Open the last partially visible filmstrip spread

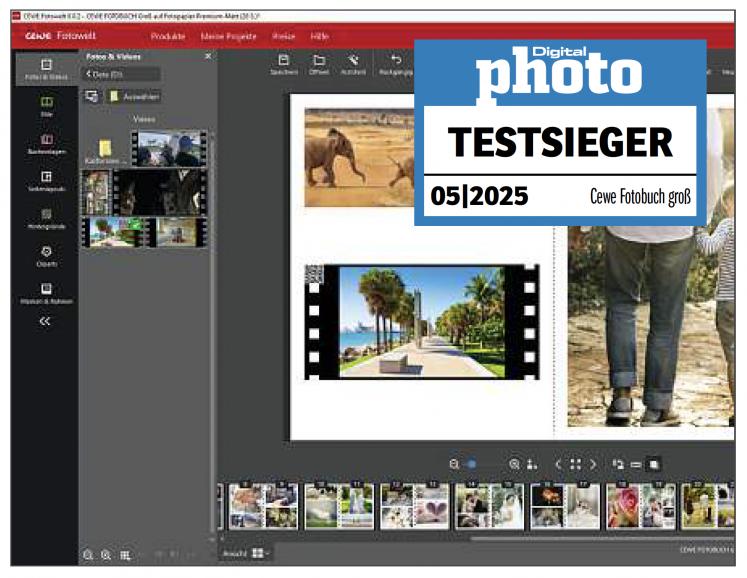pyautogui.click(x=708, y=506)
